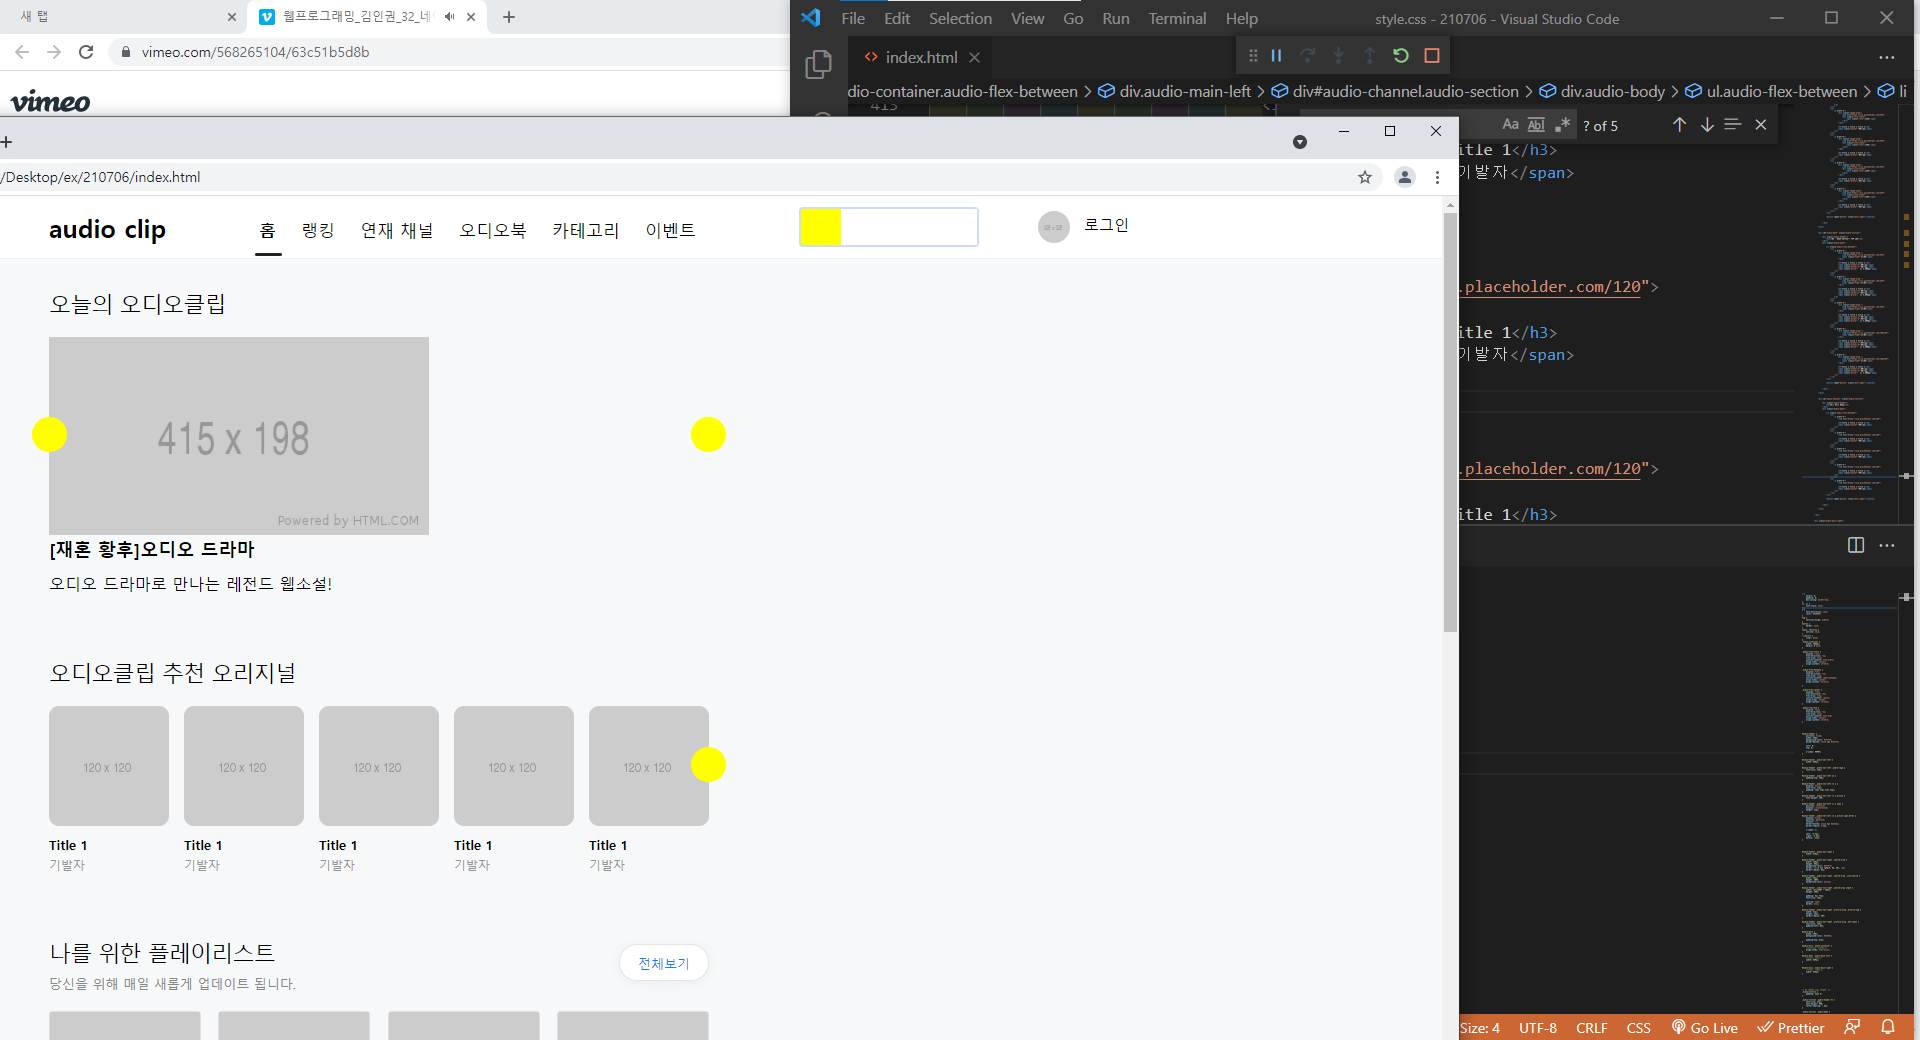Viewport: 1920px width, 1040px height.
Task: Toggle Find in Selection
Action: pos(1733,125)
